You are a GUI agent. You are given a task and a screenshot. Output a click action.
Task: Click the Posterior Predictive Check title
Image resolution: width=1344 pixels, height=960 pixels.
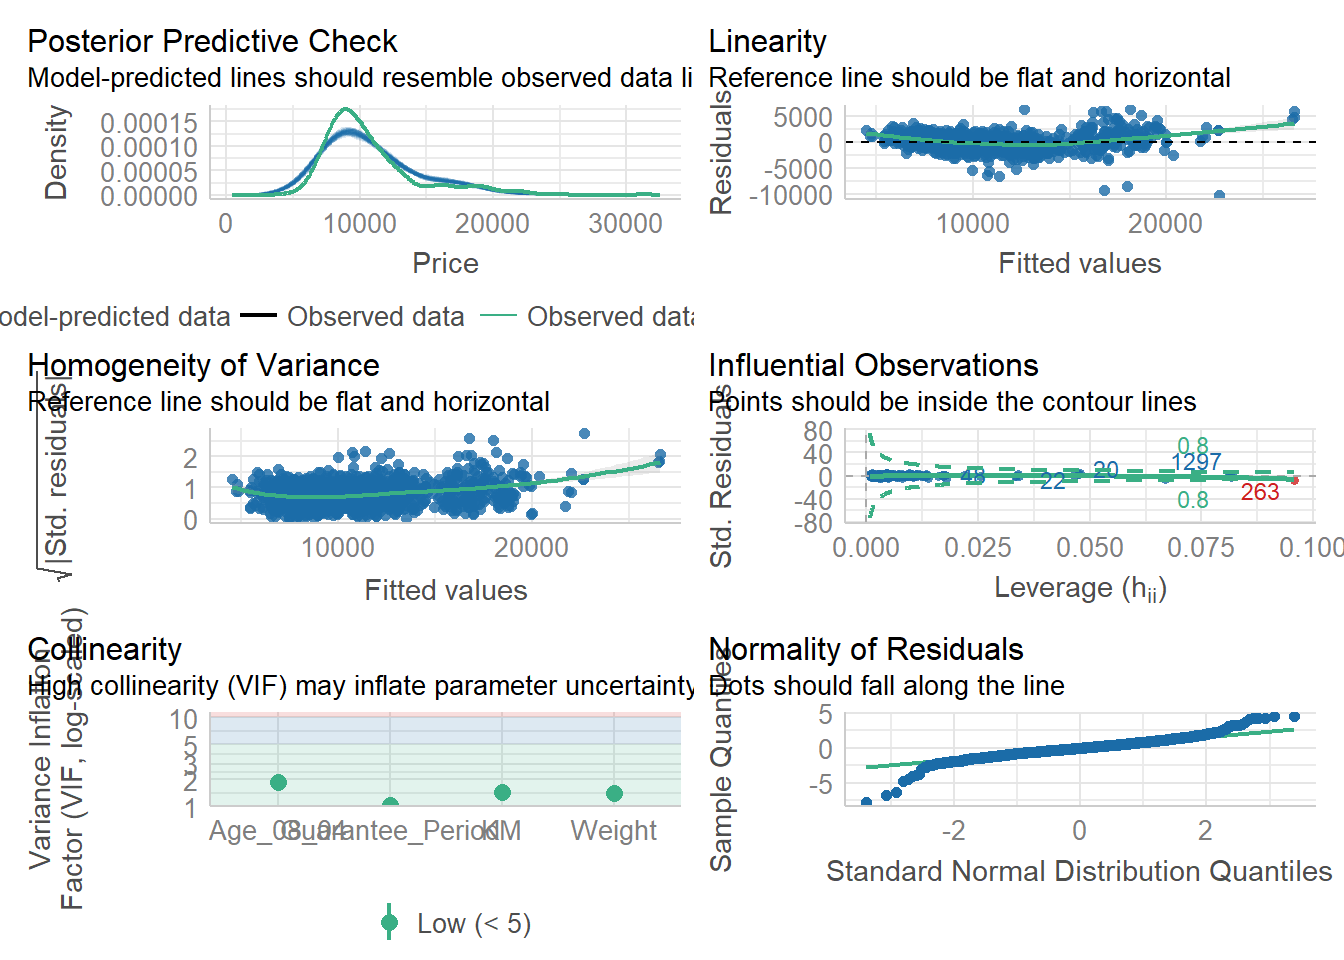click(212, 41)
